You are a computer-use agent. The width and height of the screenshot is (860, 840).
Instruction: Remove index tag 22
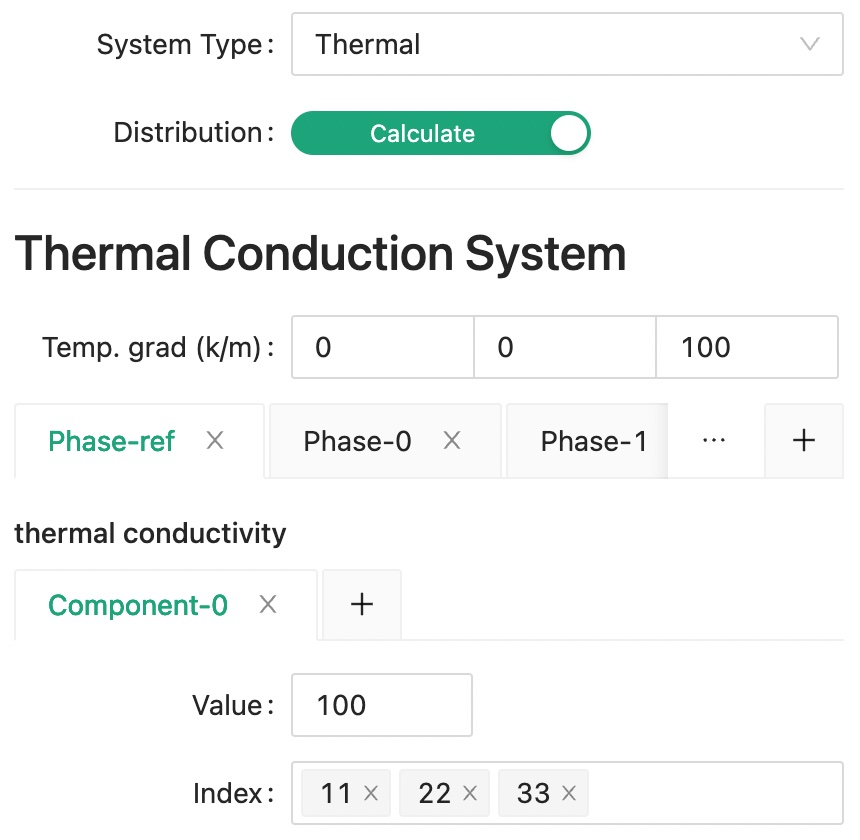point(470,794)
